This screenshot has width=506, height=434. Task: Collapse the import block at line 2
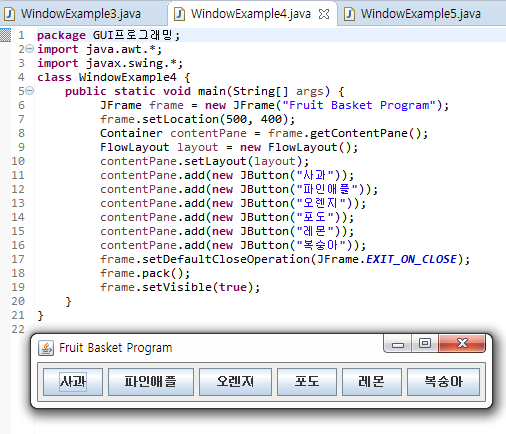[30, 49]
